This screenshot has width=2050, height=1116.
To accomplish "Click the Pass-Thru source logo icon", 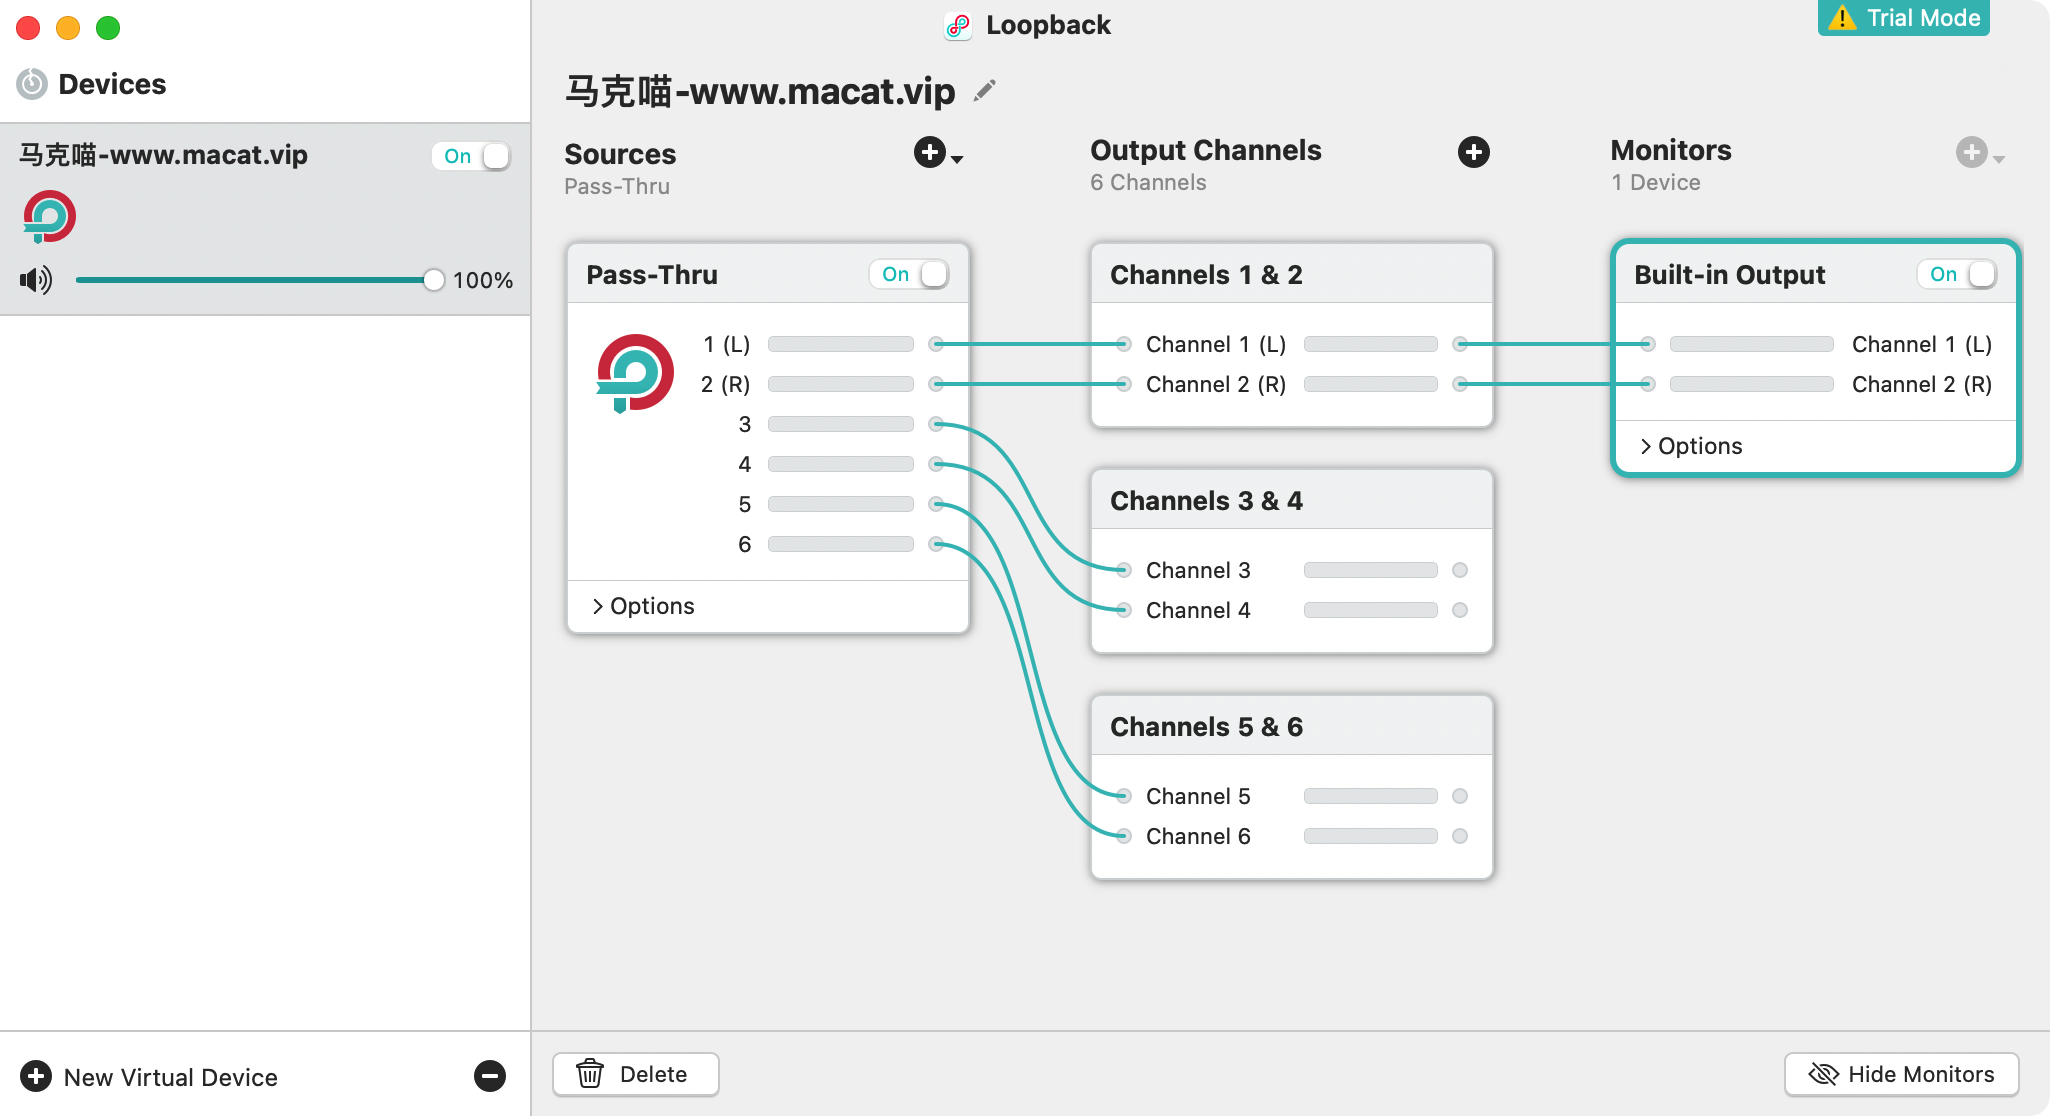I will (x=635, y=374).
